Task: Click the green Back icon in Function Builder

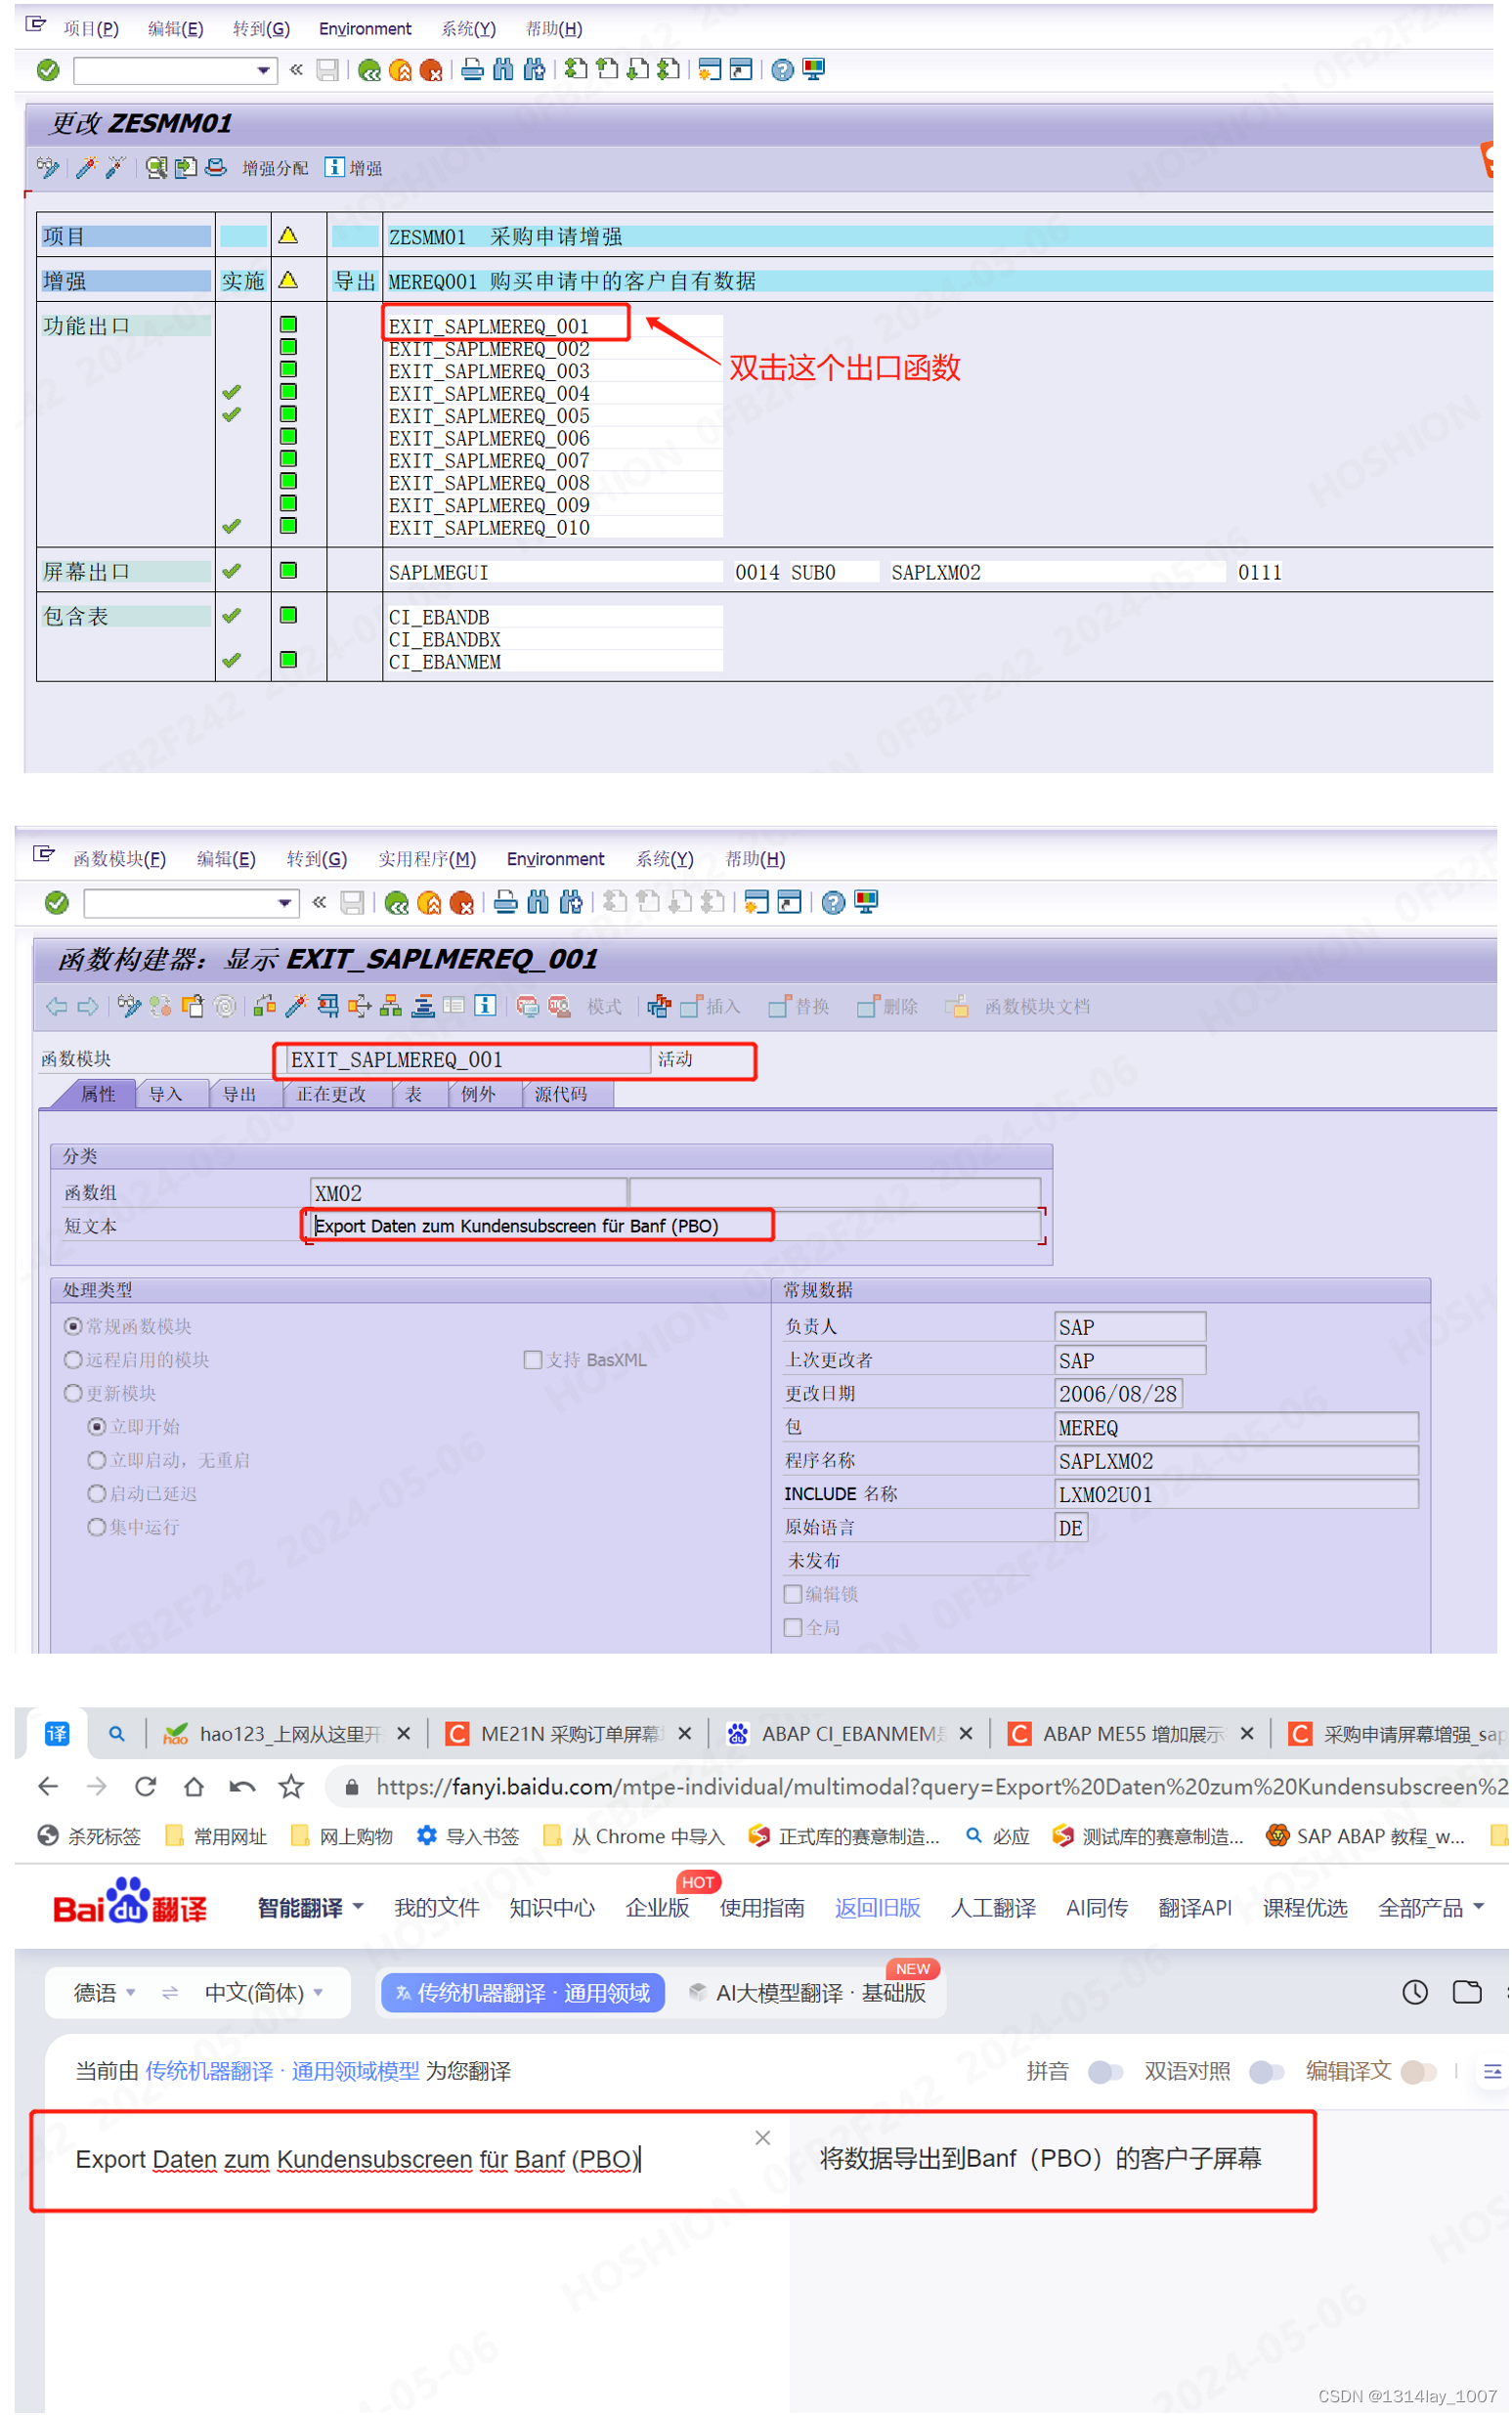Action: click(397, 904)
